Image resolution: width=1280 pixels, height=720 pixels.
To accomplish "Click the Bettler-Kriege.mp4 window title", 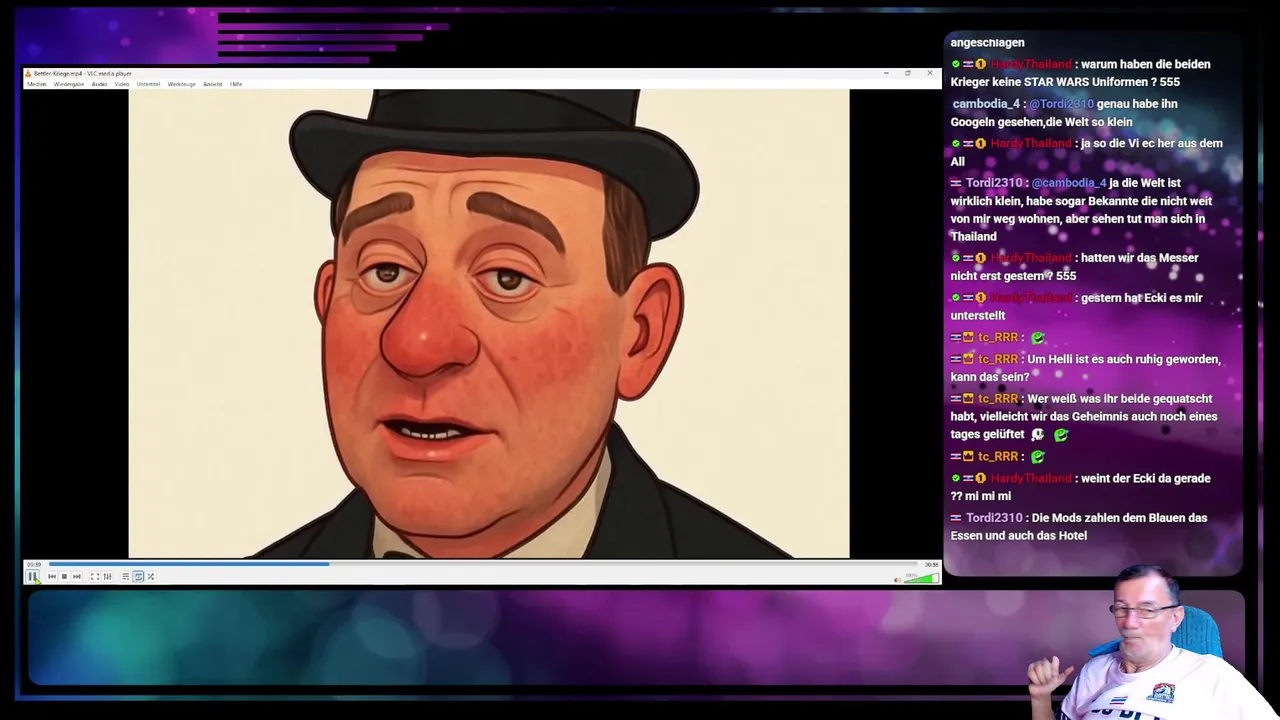I will point(83,73).
